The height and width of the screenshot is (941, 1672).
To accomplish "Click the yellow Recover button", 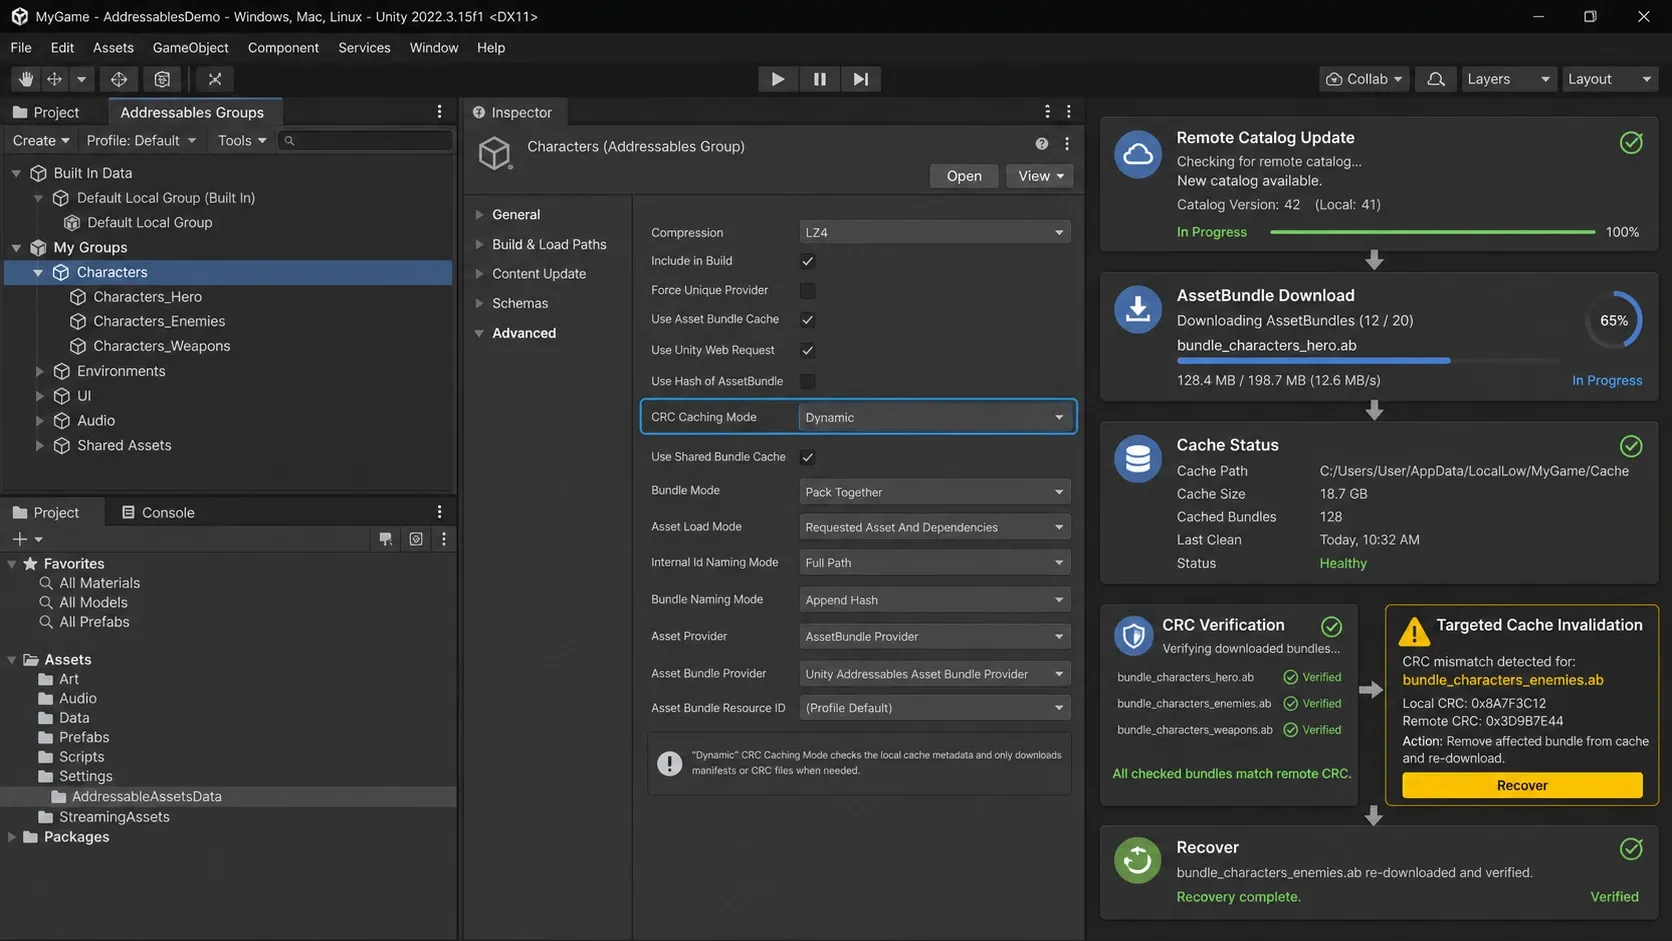I will [x=1522, y=785].
